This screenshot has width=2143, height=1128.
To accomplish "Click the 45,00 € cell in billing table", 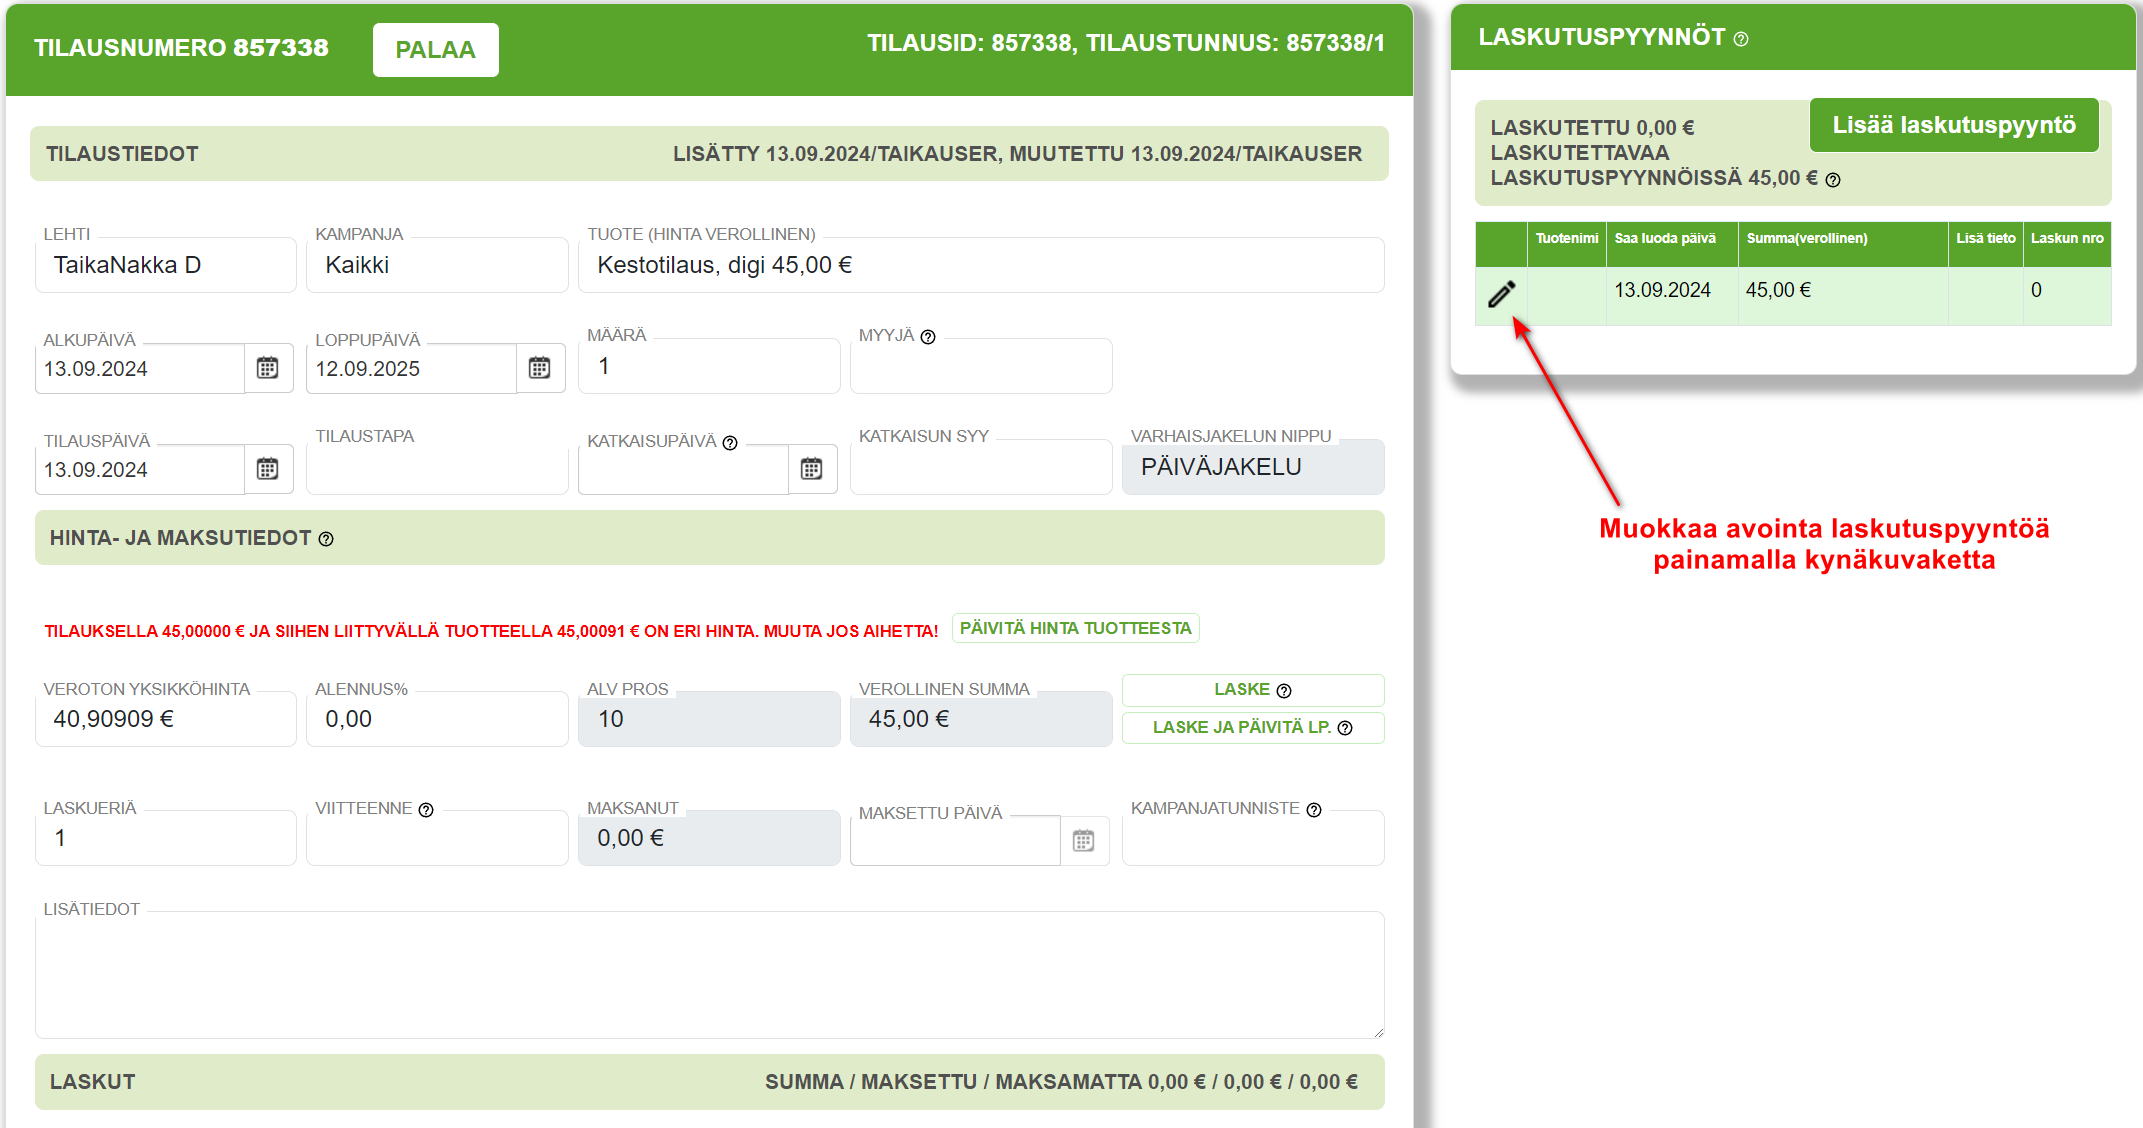I will point(1843,295).
